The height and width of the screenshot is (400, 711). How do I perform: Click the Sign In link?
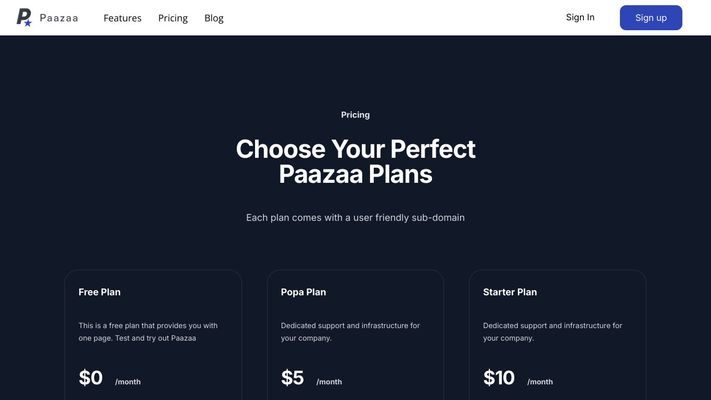click(580, 17)
